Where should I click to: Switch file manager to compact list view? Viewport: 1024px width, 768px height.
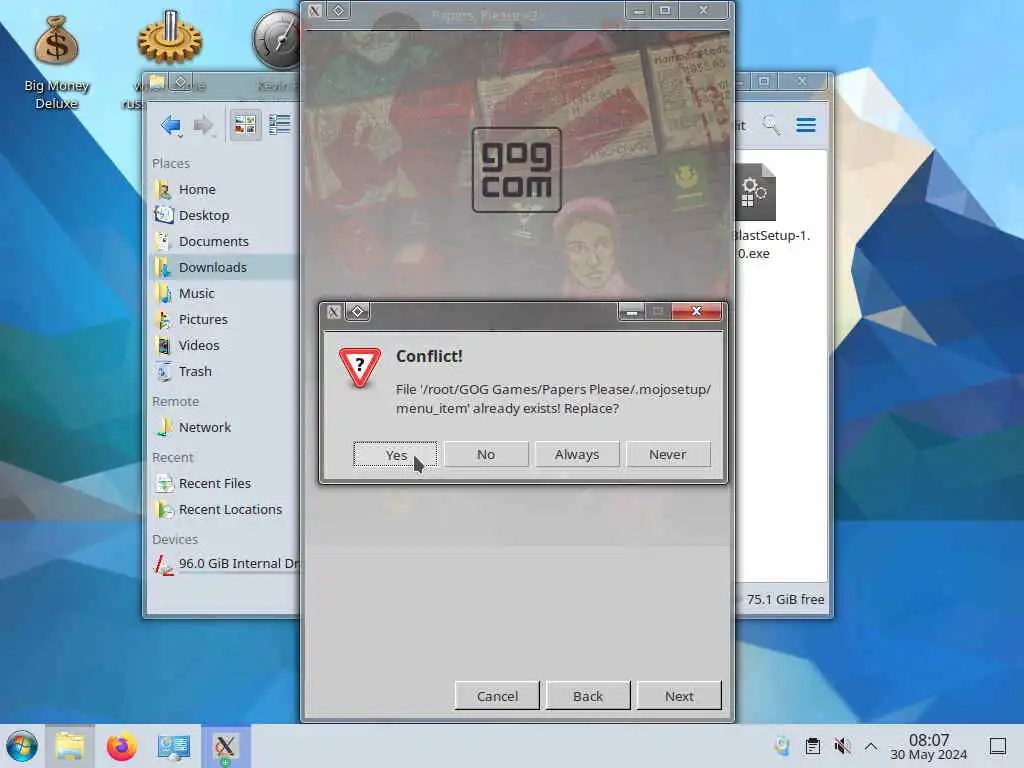pyautogui.click(x=280, y=125)
